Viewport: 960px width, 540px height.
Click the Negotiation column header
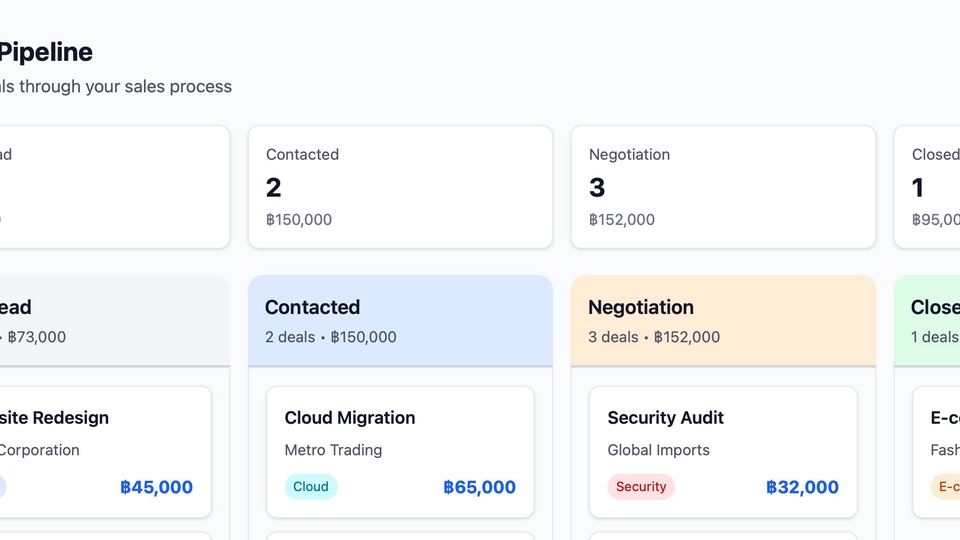pos(723,321)
